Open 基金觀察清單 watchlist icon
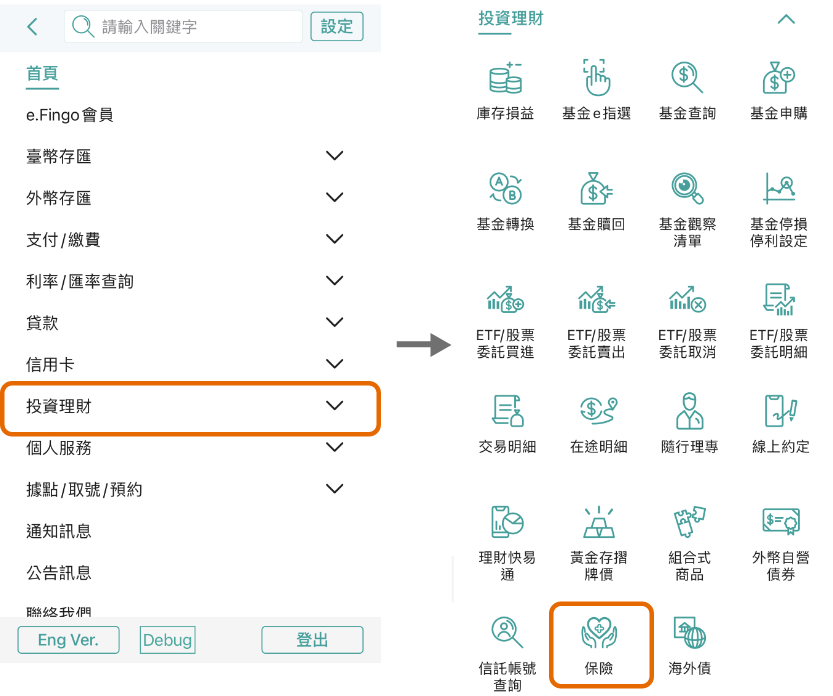This screenshot has height=696, width=833. (x=687, y=189)
